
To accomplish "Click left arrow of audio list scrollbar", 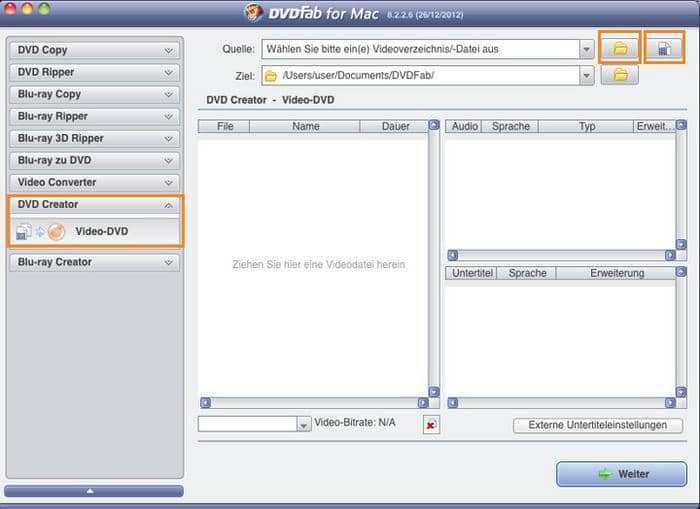I will pyautogui.click(x=453, y=255).
